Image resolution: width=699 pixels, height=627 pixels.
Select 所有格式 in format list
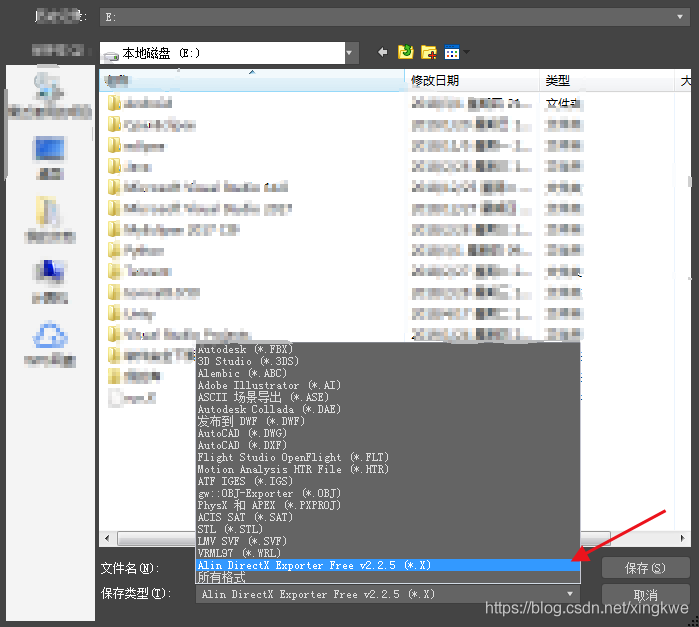click(x=388, y=578)
